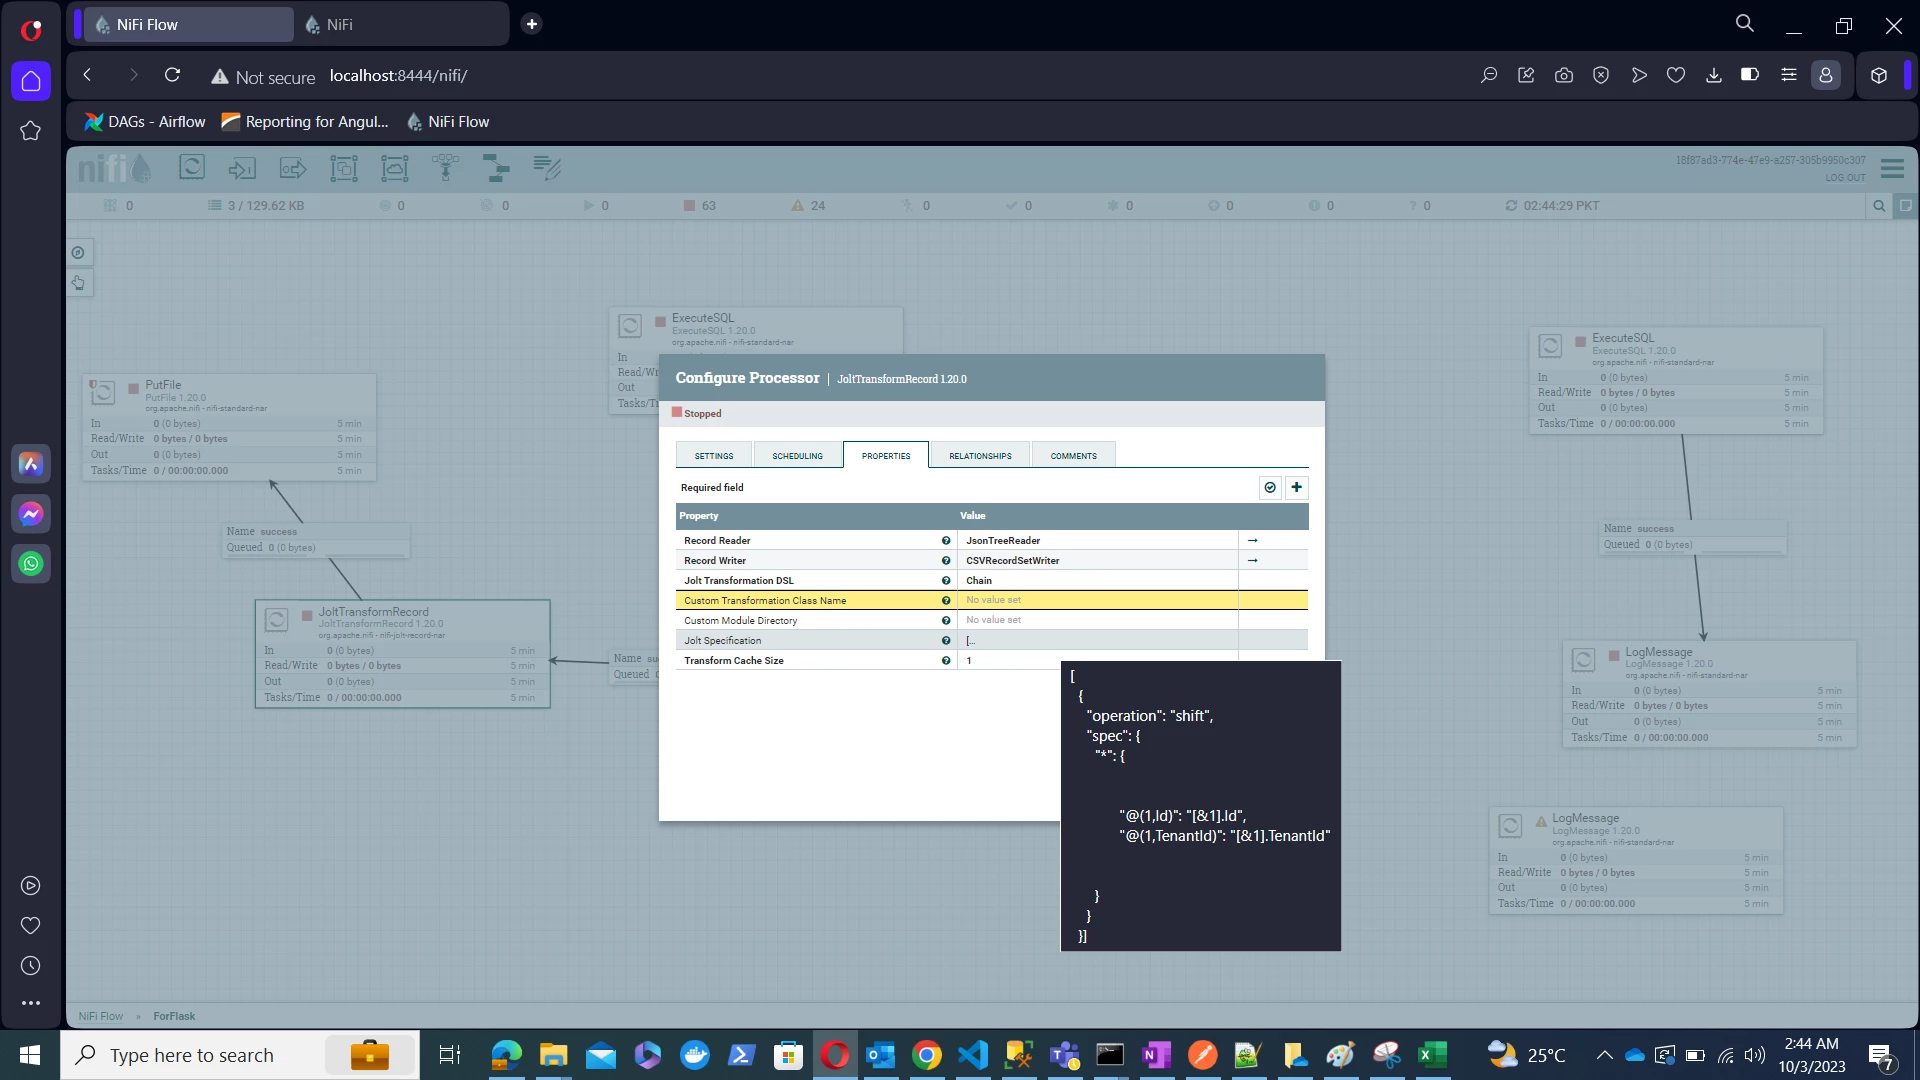
Task: Switch to the Settings tab
Action: [x=714, y=455]
